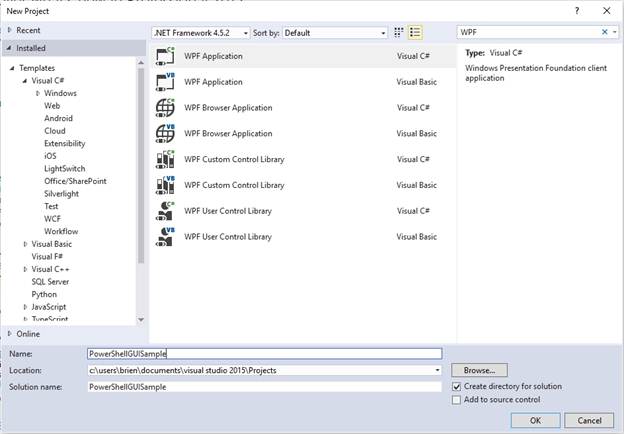624x434 pixels.
Task: Enable Add to source control checkbox
Action: click(456, 399)
